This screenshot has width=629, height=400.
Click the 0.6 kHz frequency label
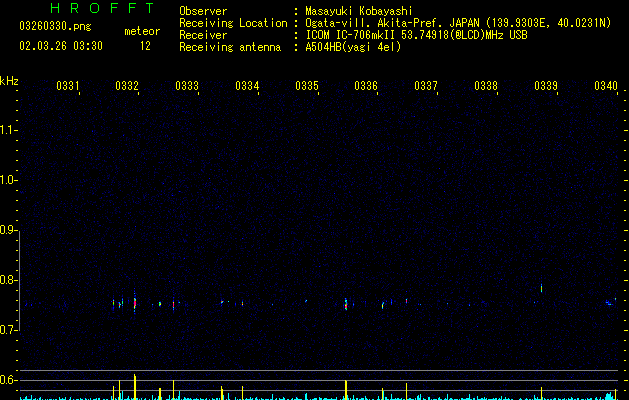click(8, 380)
